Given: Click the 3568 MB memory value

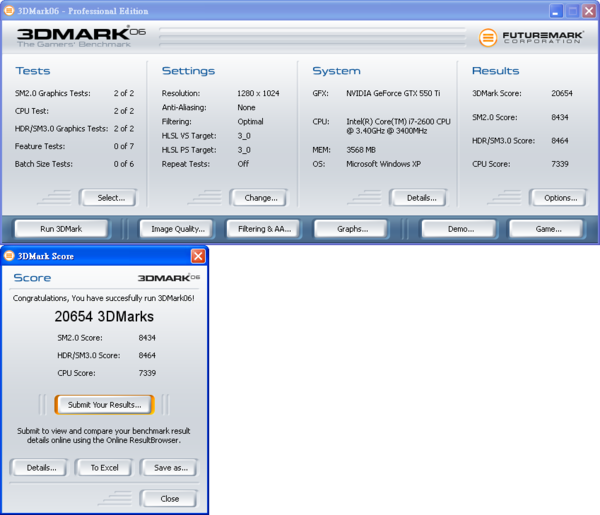Looking at the screenshot, I should (361, 150).
